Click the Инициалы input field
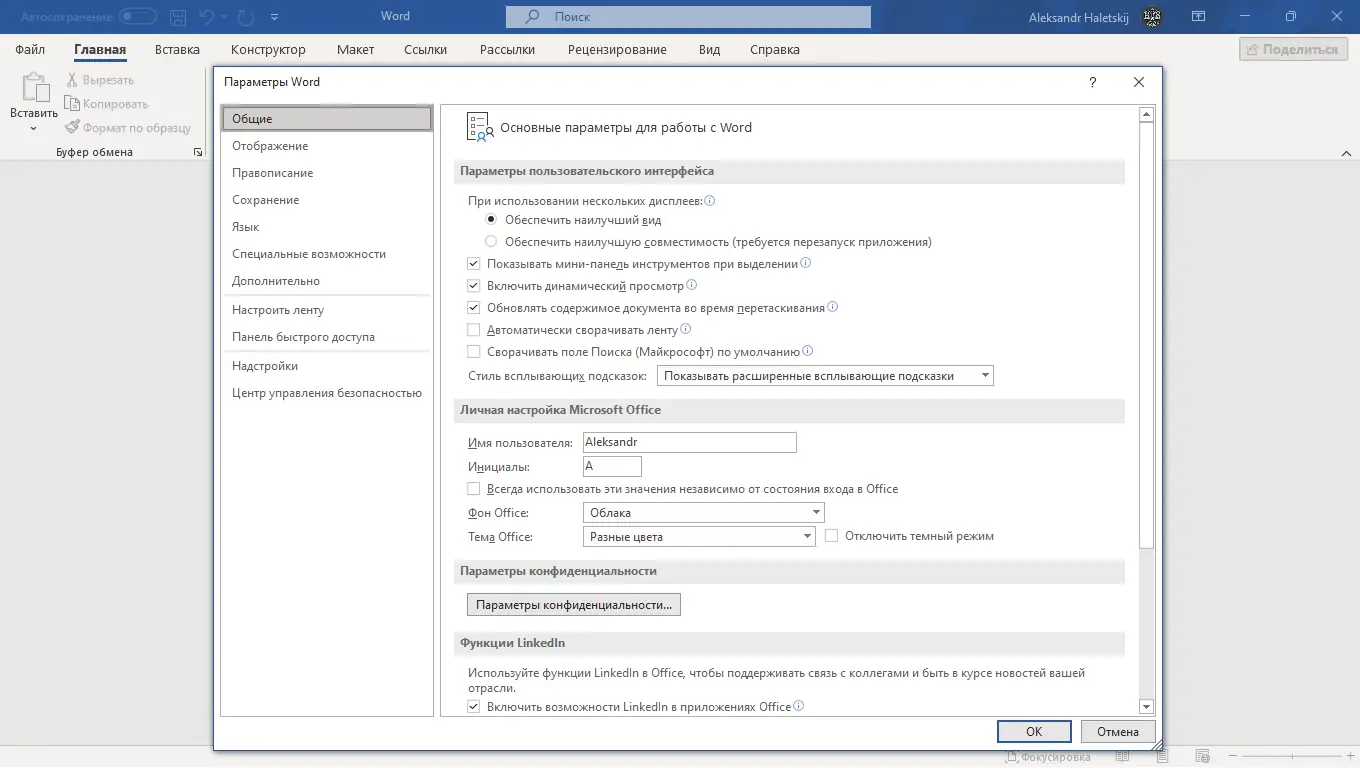This screenshot has height=768, width=1360. click(612, 467)
